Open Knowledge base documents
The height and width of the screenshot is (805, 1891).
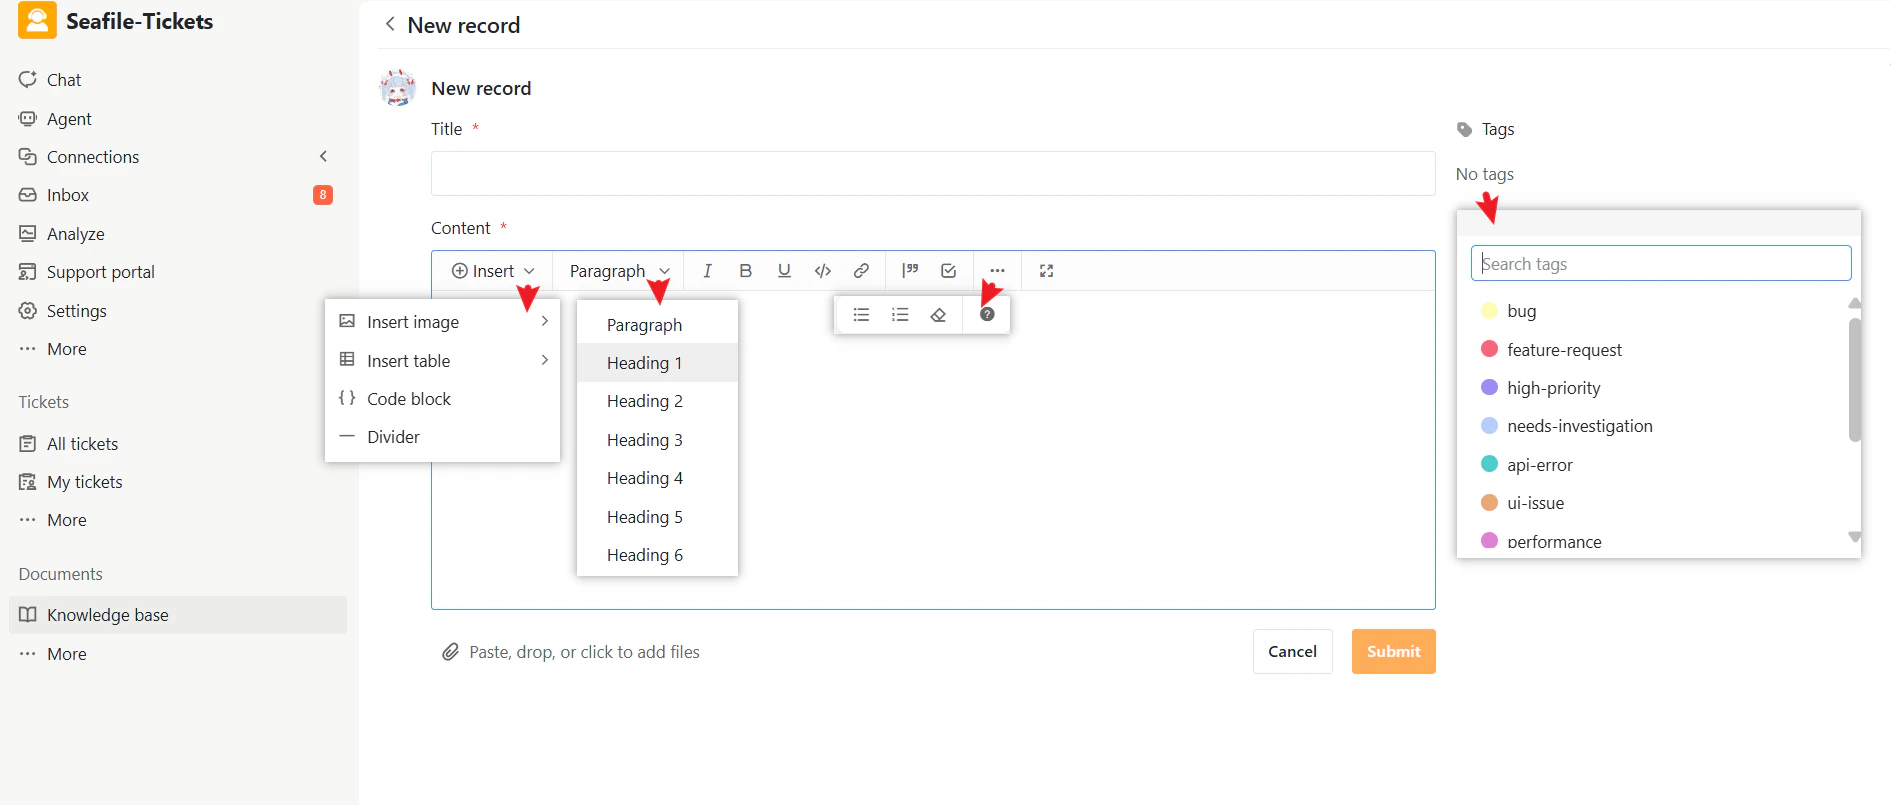177,615
